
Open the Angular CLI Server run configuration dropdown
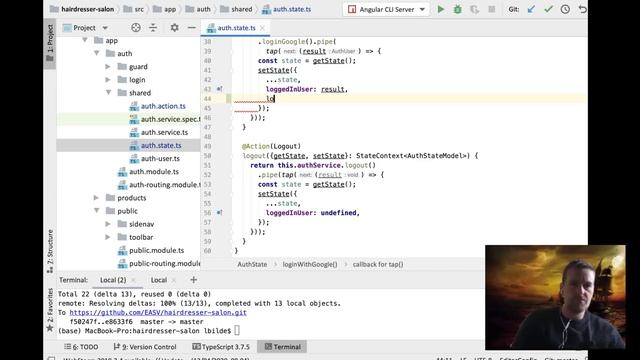pyautogui.click(x=386, y=9)
